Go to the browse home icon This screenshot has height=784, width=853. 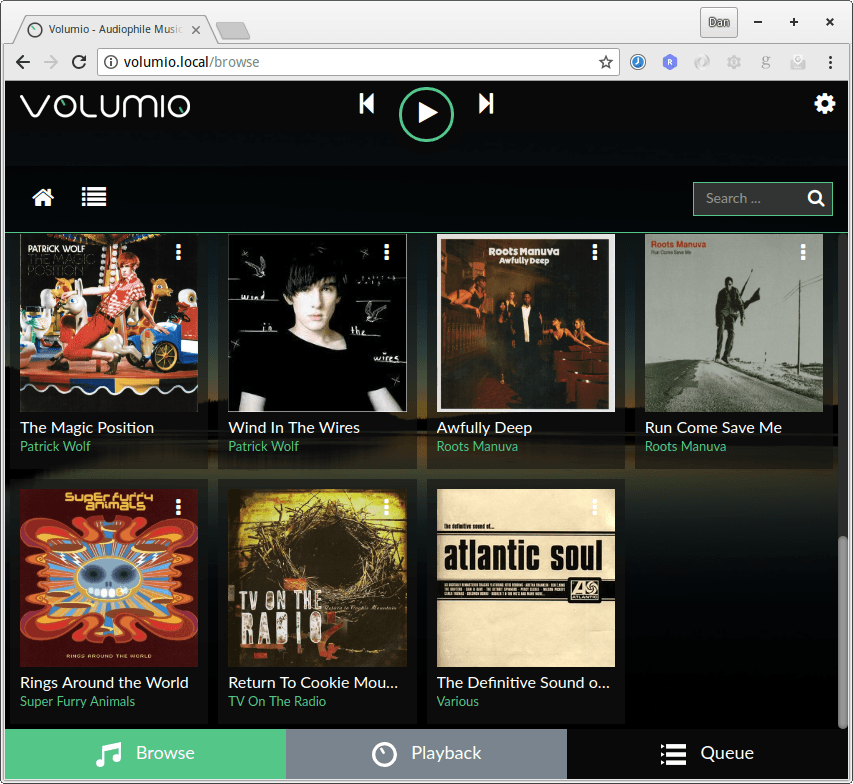tap(43, 198)
